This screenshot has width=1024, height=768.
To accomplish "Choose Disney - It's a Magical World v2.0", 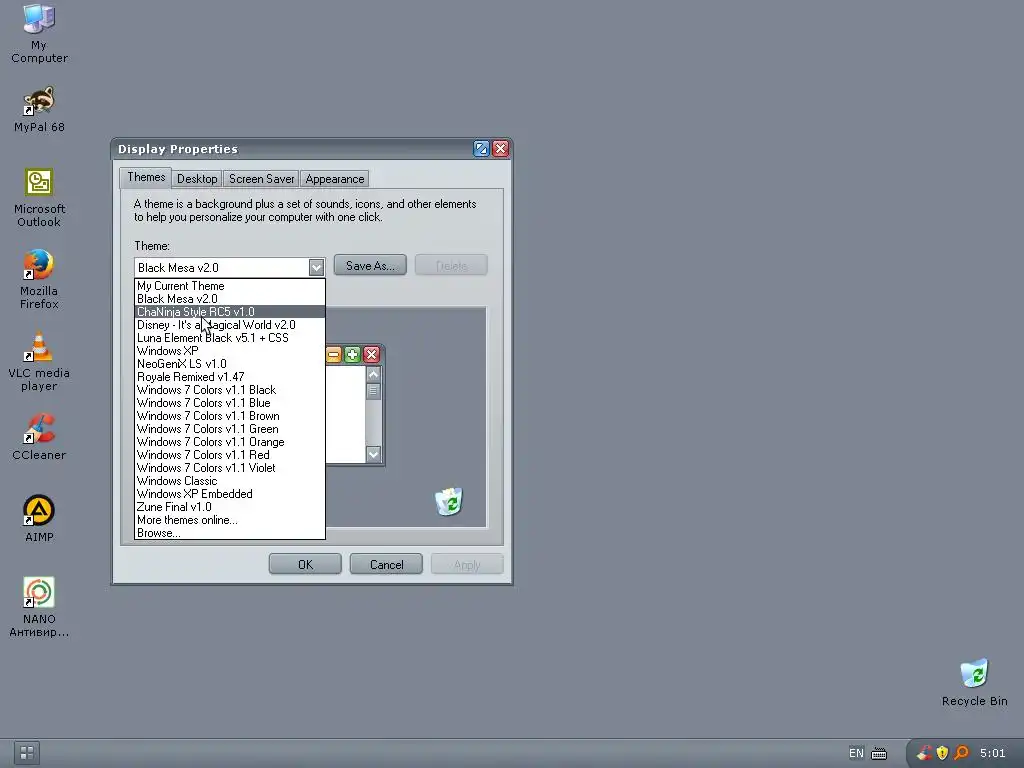I will coord(230,325).
